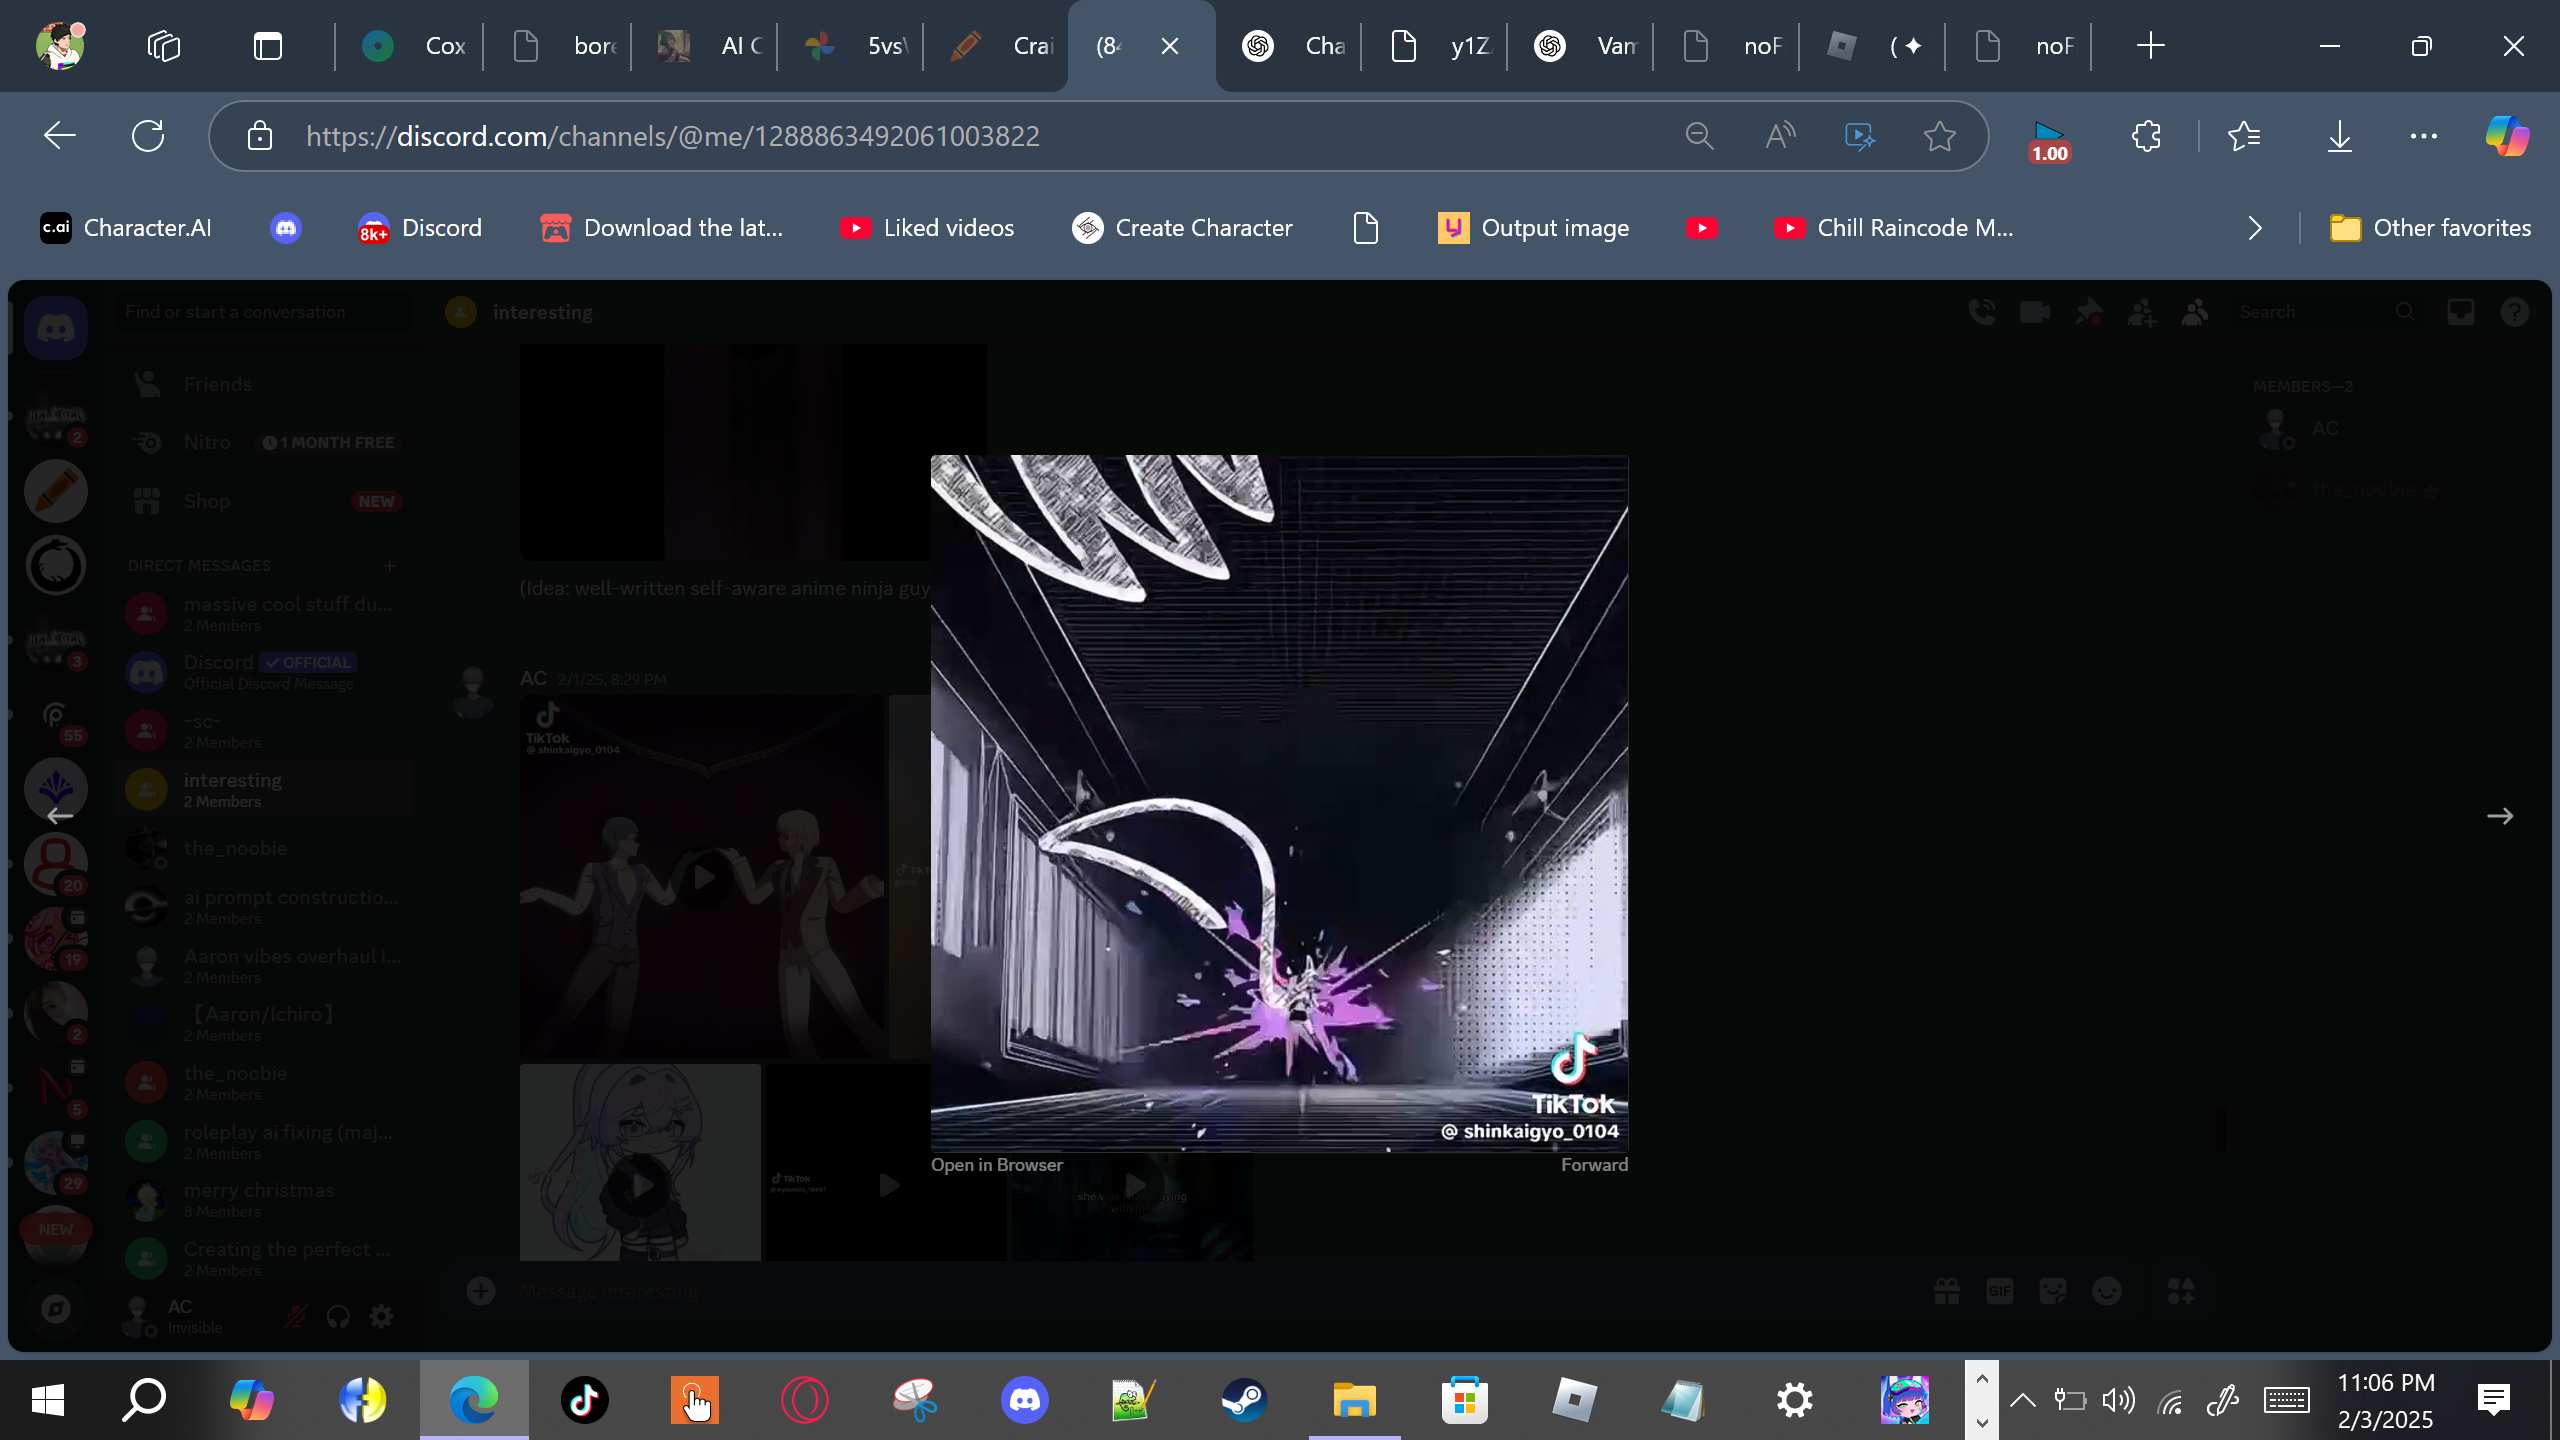The image size is (2560, 1440).
Task: Open the Roblox taskbar icon
Action: (x=1574, y=1400)
